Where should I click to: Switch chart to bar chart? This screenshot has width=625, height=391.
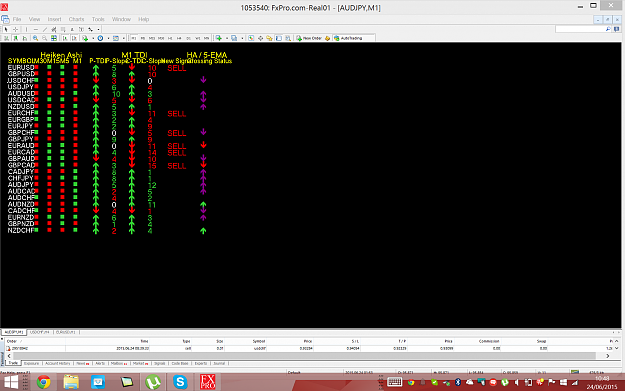click(6, 38)
